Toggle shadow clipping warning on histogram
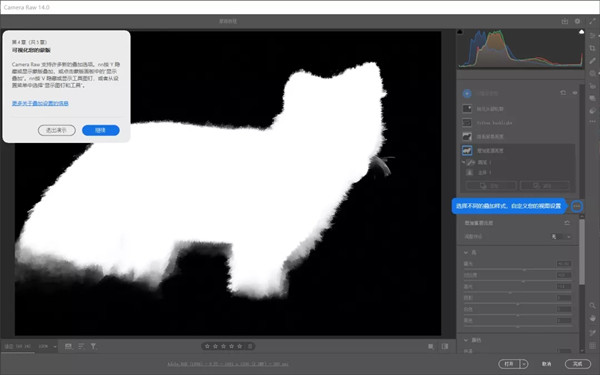The width and height of the screenshot is (600, 375). (x=460, y=32)
